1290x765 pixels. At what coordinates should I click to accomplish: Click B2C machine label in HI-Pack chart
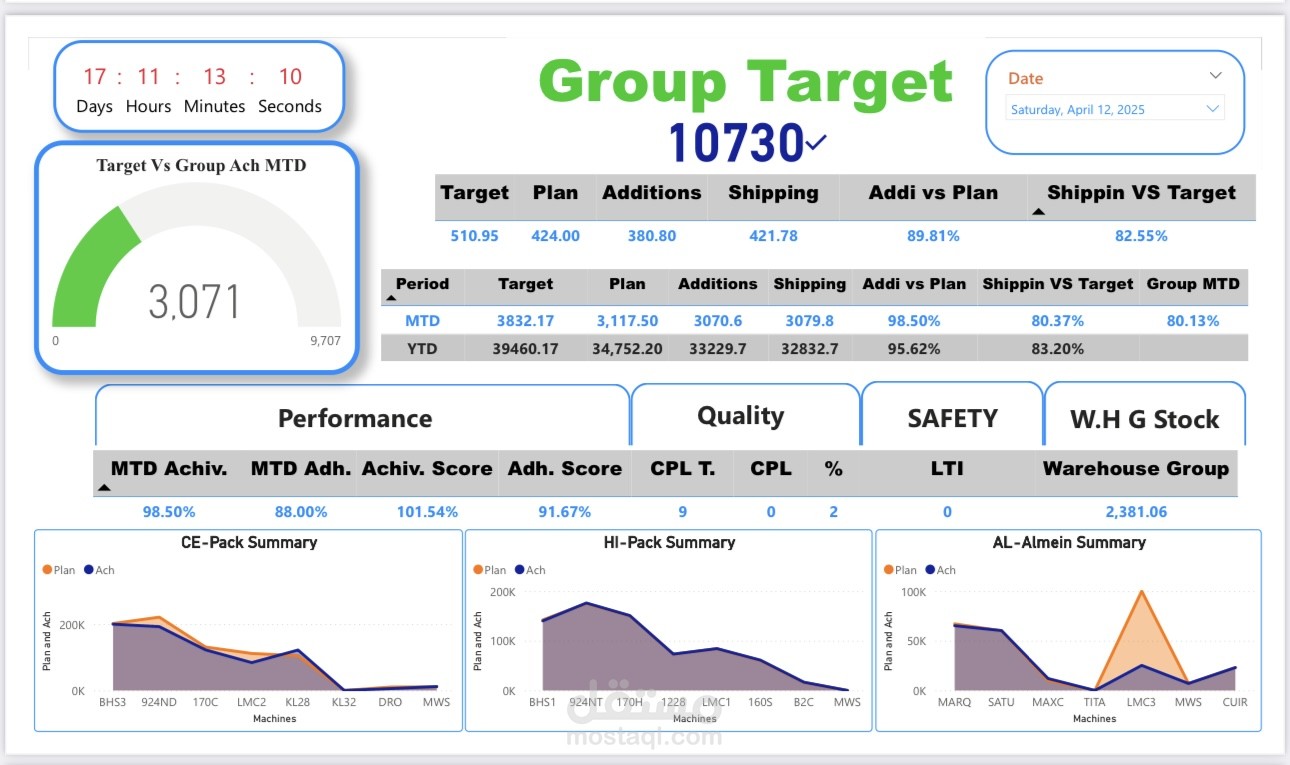pyautogui.click(x=804, y=702)
